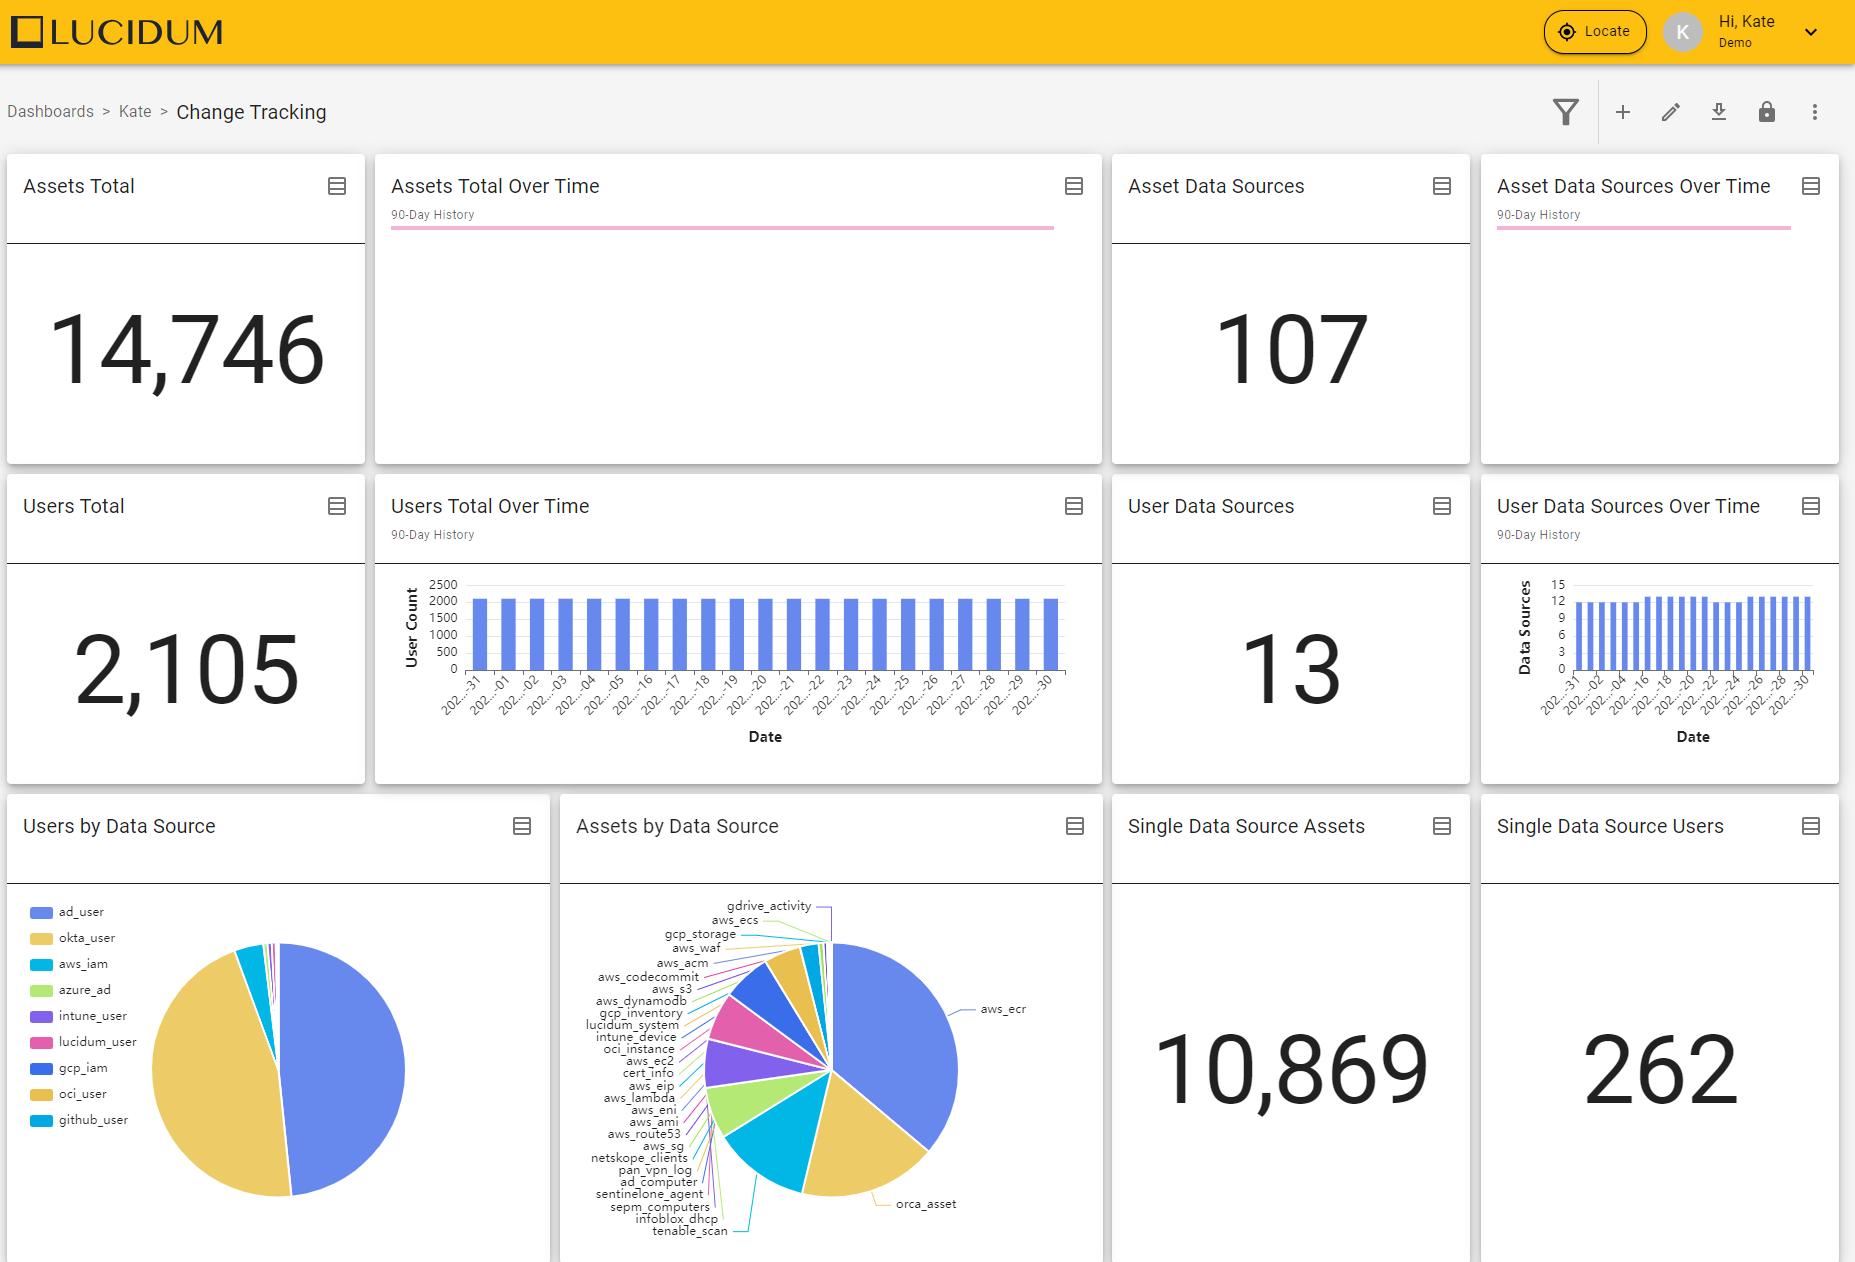Open Single Data Source Users card menu icon
The height and width of the screenshot is (1262, 1855).
1811,826
